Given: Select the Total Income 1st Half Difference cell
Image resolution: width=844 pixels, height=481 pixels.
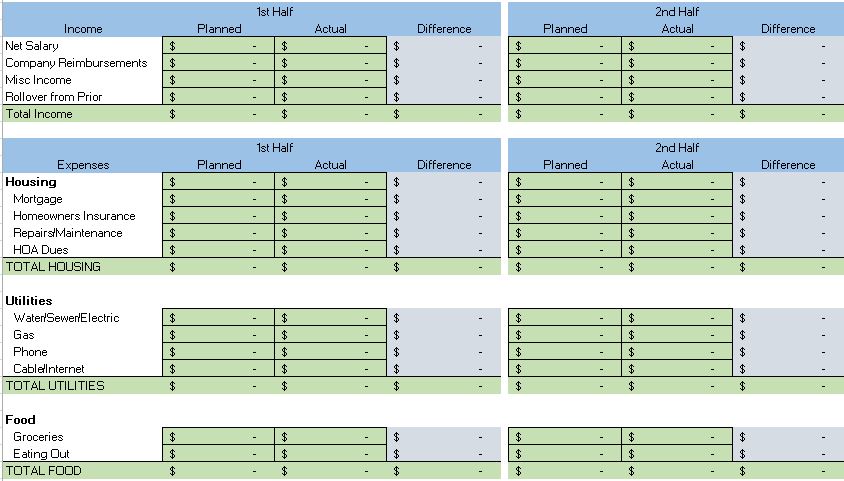Looking at the screenshot, I should pos(443,114).
